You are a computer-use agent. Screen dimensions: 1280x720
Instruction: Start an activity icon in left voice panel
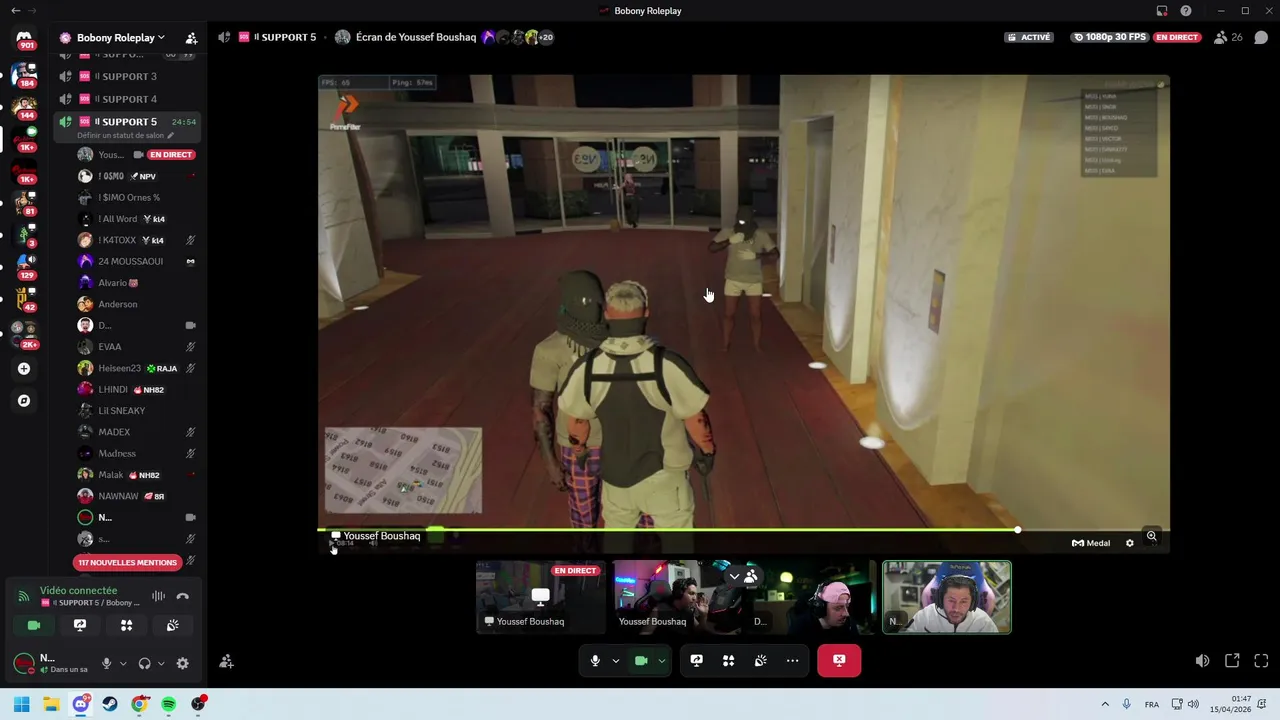pyautogui.click(x=126, y=625)
